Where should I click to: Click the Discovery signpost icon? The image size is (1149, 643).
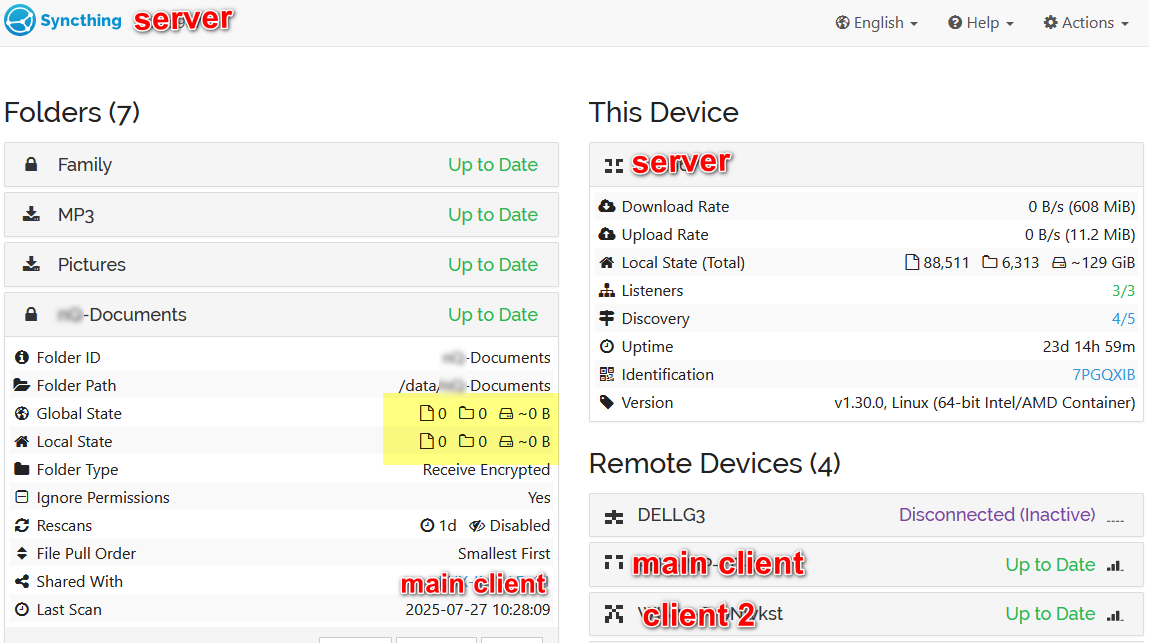coord(607,318)
